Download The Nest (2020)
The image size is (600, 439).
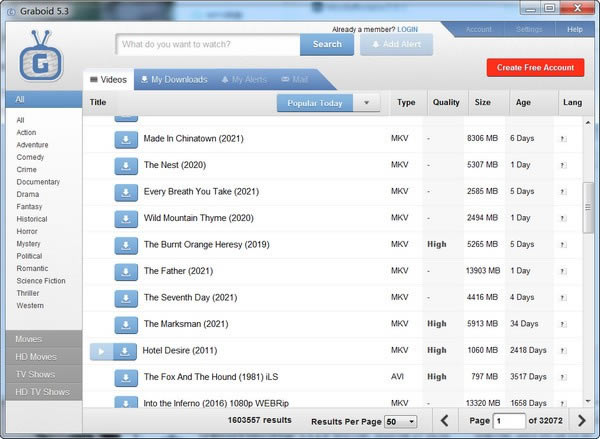(x=126, y=165)
